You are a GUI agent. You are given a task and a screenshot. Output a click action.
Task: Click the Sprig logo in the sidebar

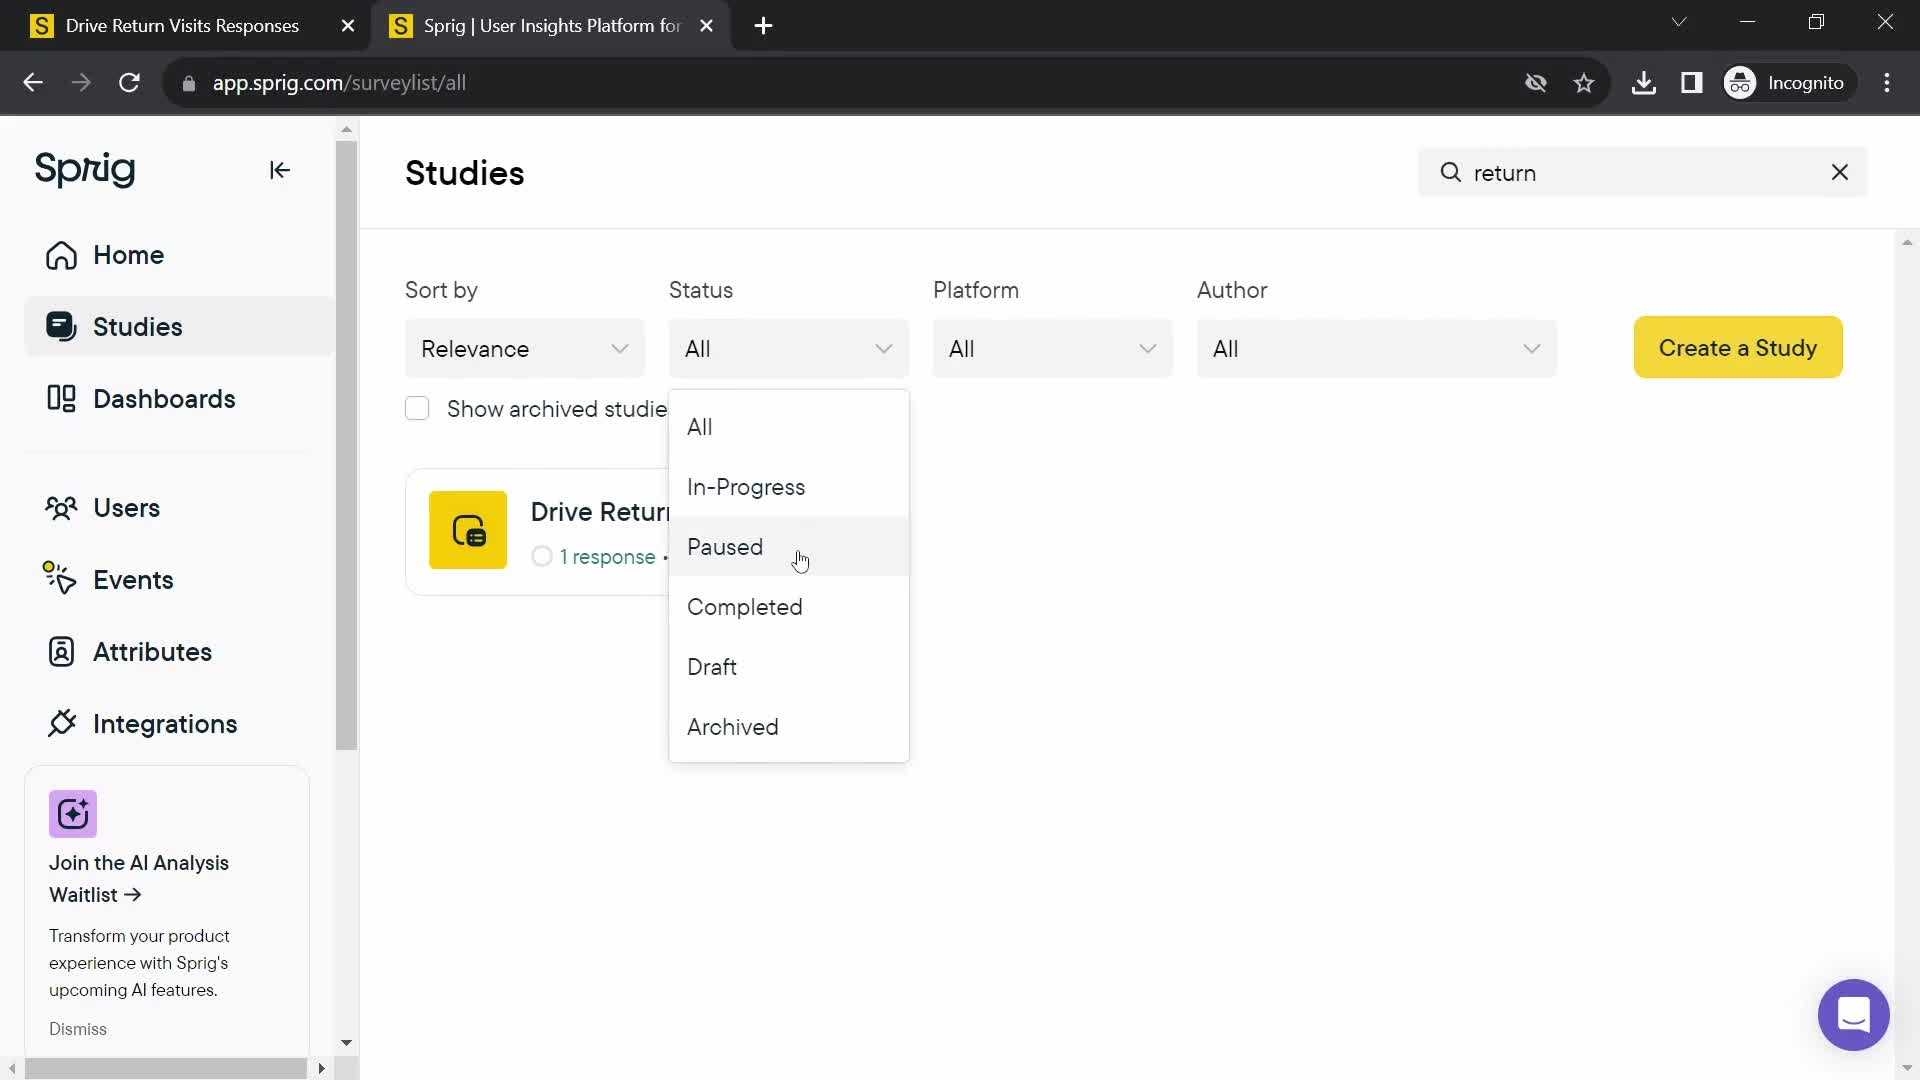(84, 169)
